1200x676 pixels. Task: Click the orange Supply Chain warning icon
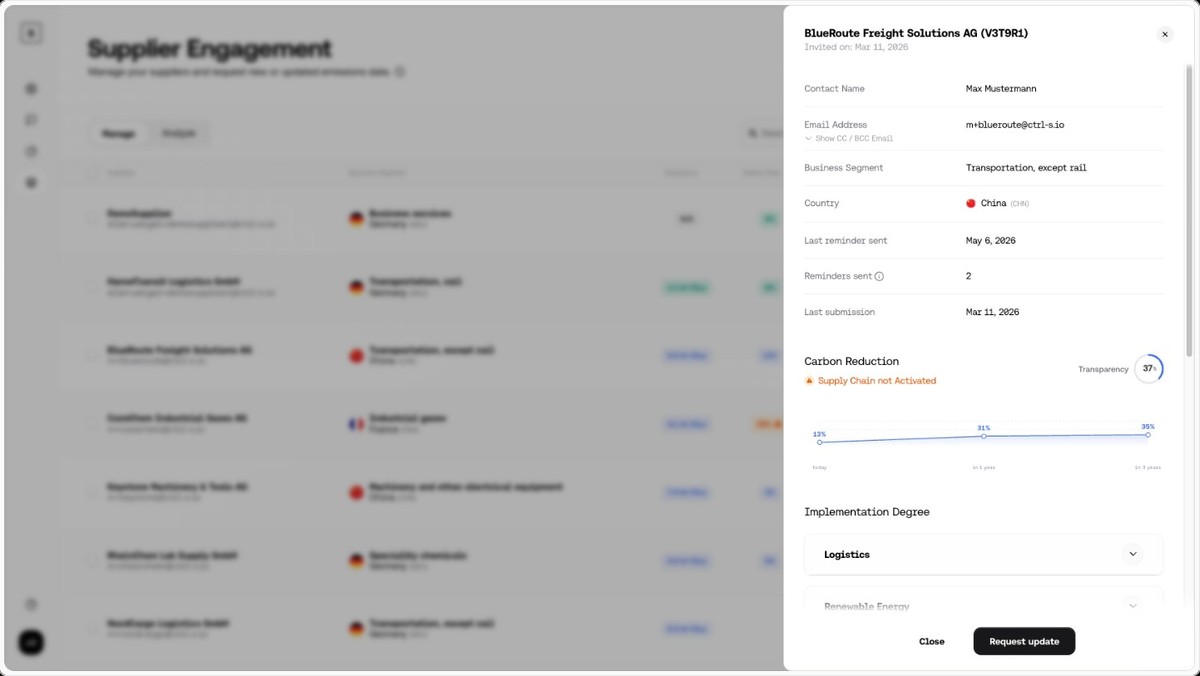[x=809, y=381]
